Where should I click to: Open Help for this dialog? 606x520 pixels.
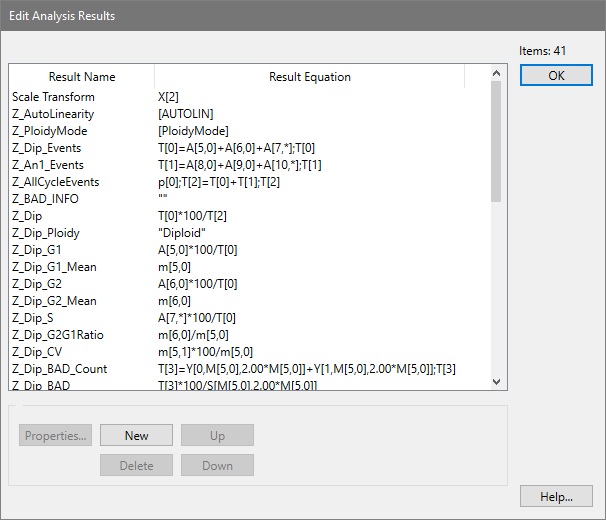tap(556, 496)
